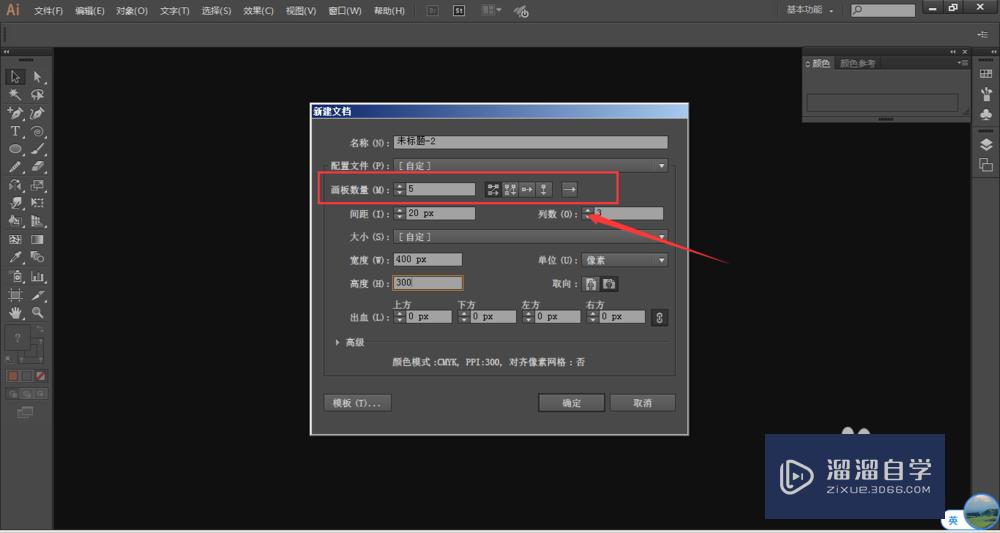Click the 间距 spacing stepper arrows

coord(399,214)
